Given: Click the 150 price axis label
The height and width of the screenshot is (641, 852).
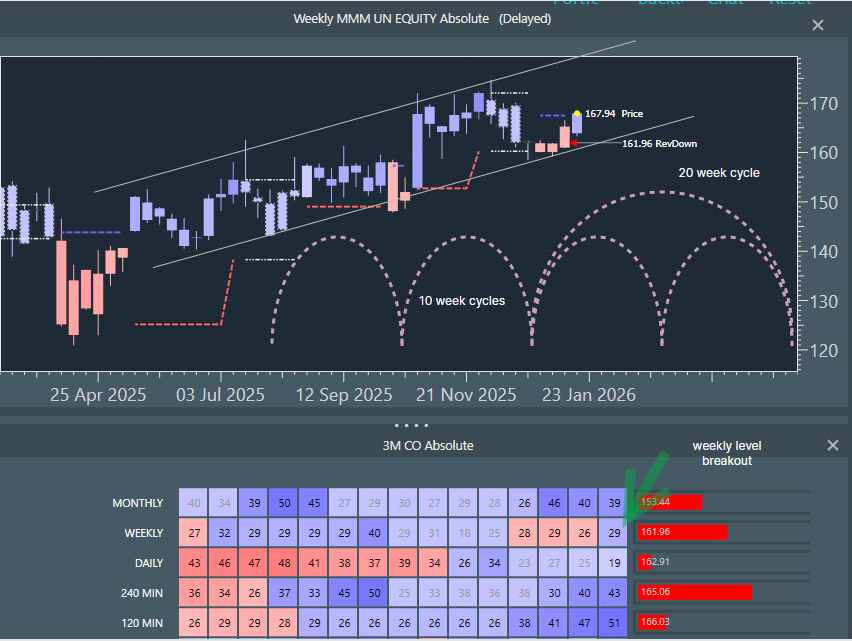Looking at the screenshot, I should coord(823,203).
